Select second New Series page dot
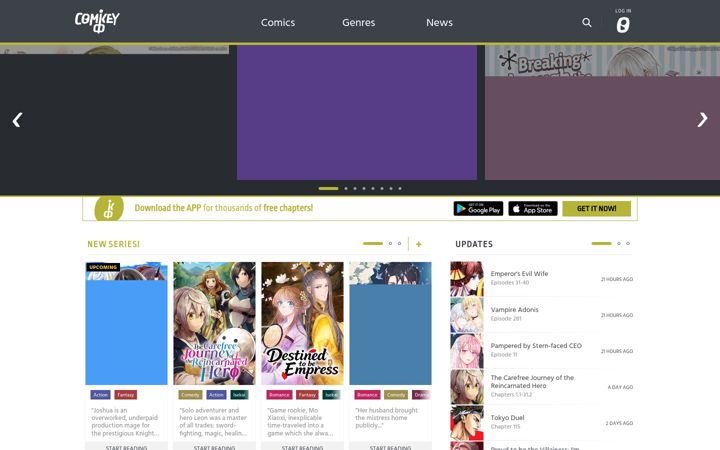Viewport: 720px width, 450px height. pos(390,243)
